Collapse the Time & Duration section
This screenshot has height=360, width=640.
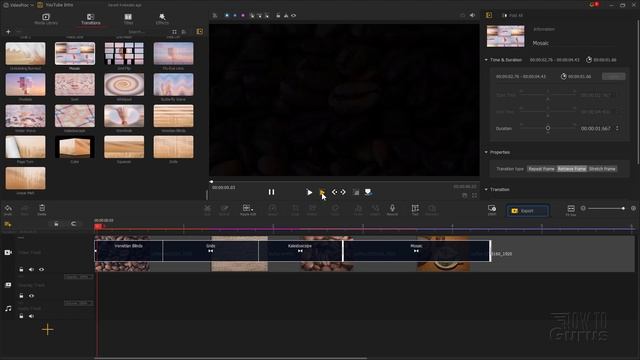pos(486,60)
